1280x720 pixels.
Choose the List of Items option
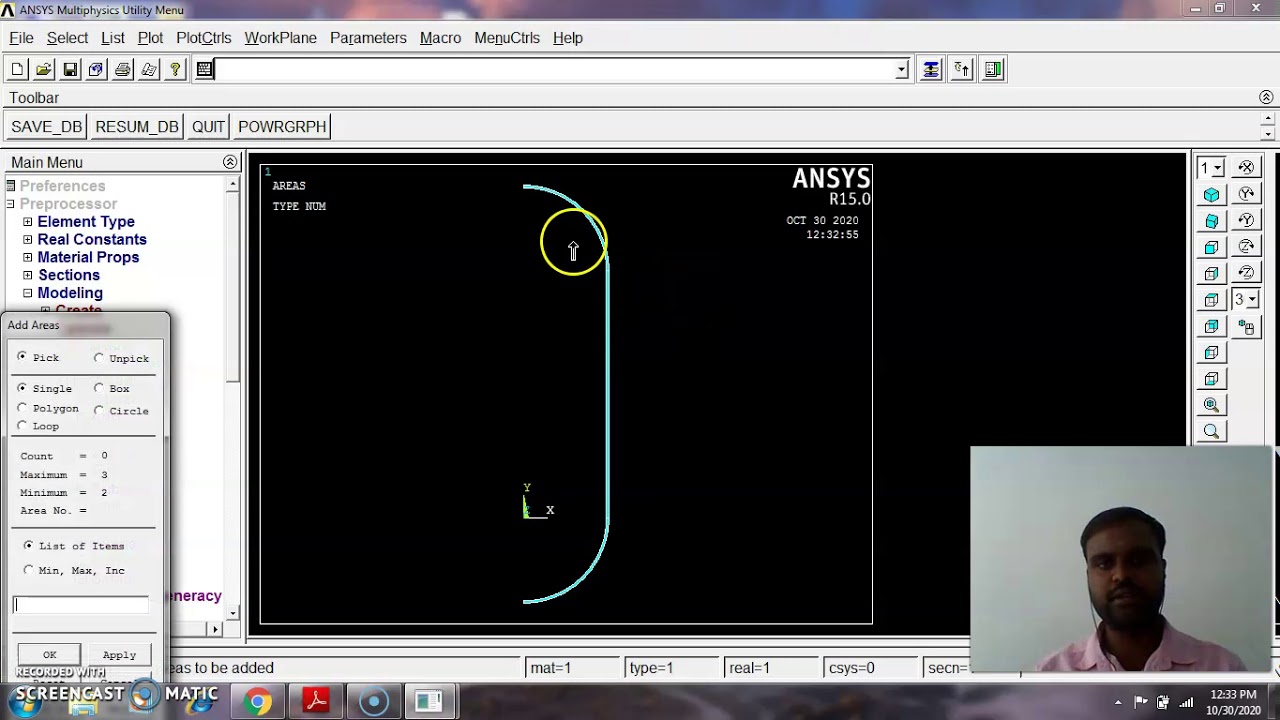click(x=28, y=546)
